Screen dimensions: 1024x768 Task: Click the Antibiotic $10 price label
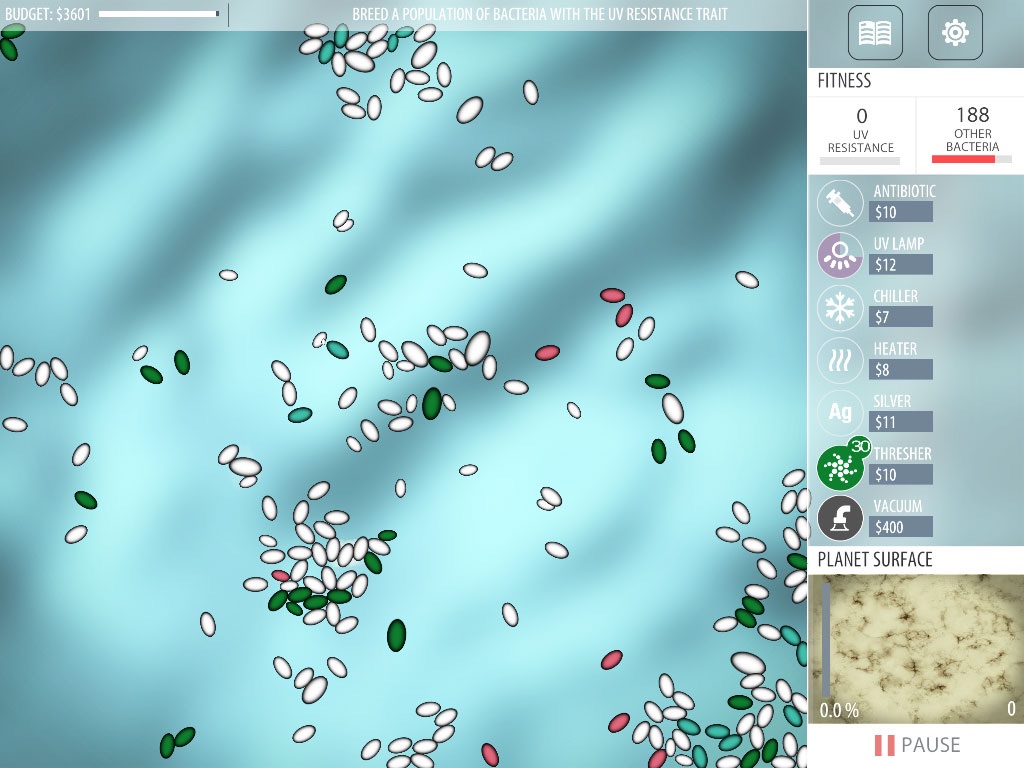(901, 212)
